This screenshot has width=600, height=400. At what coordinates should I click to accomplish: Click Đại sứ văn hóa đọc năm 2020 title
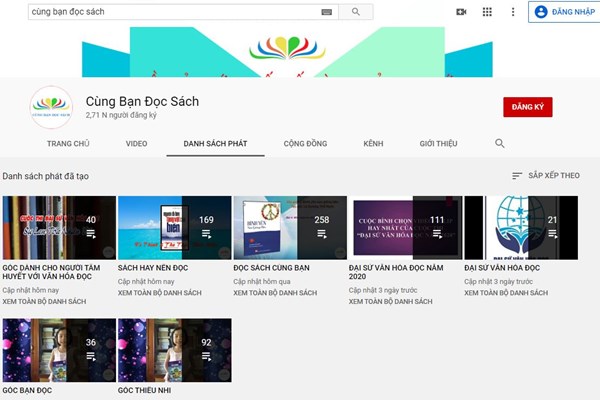[396, 272]
